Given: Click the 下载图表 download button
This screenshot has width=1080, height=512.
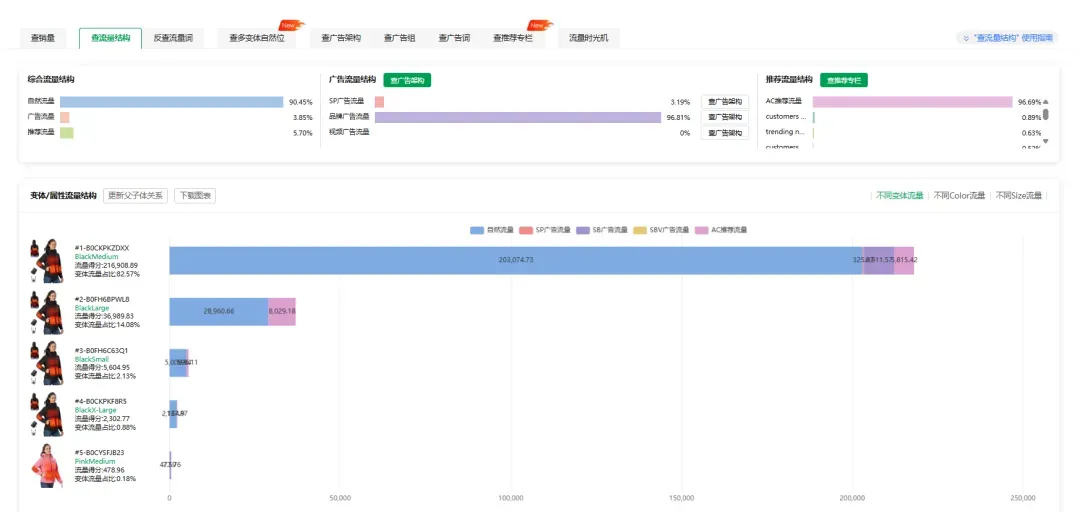Looking at the screenshot, I should coord(195,196).
